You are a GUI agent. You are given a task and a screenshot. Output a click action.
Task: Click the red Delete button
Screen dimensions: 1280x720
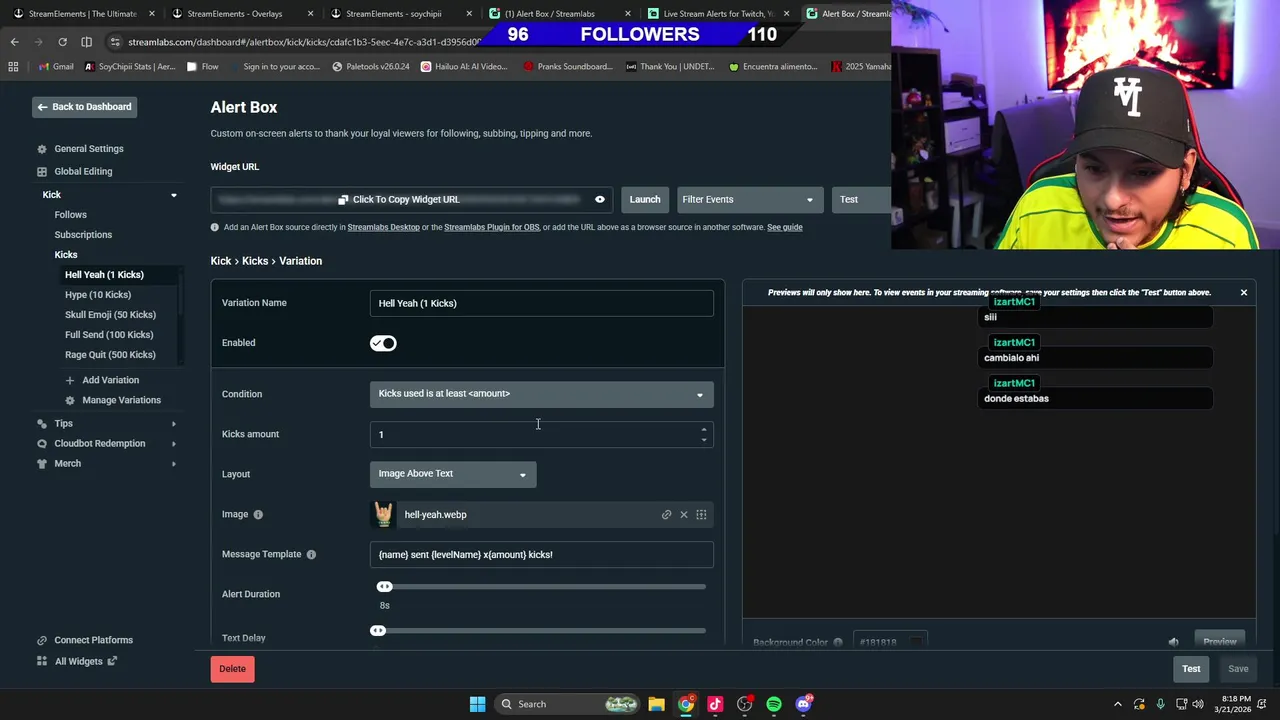click(x=232, y=669)
